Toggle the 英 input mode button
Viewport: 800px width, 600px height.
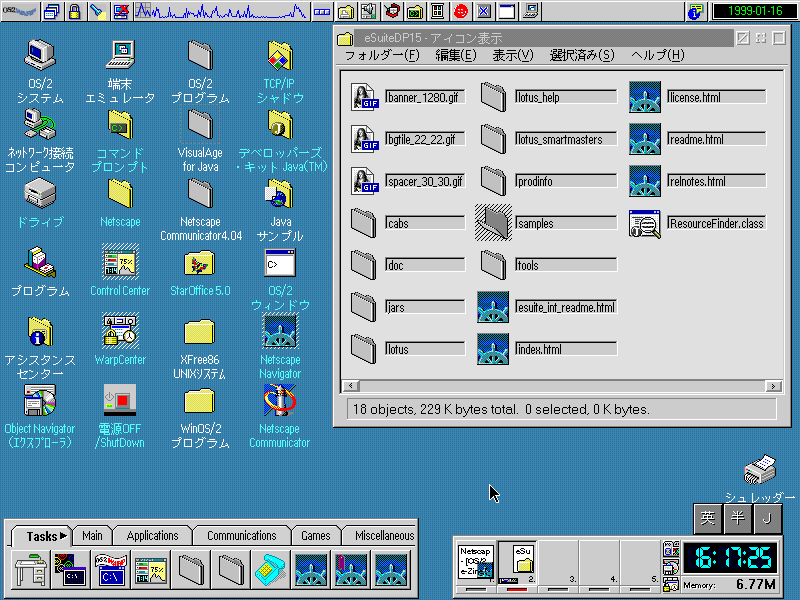708,518
